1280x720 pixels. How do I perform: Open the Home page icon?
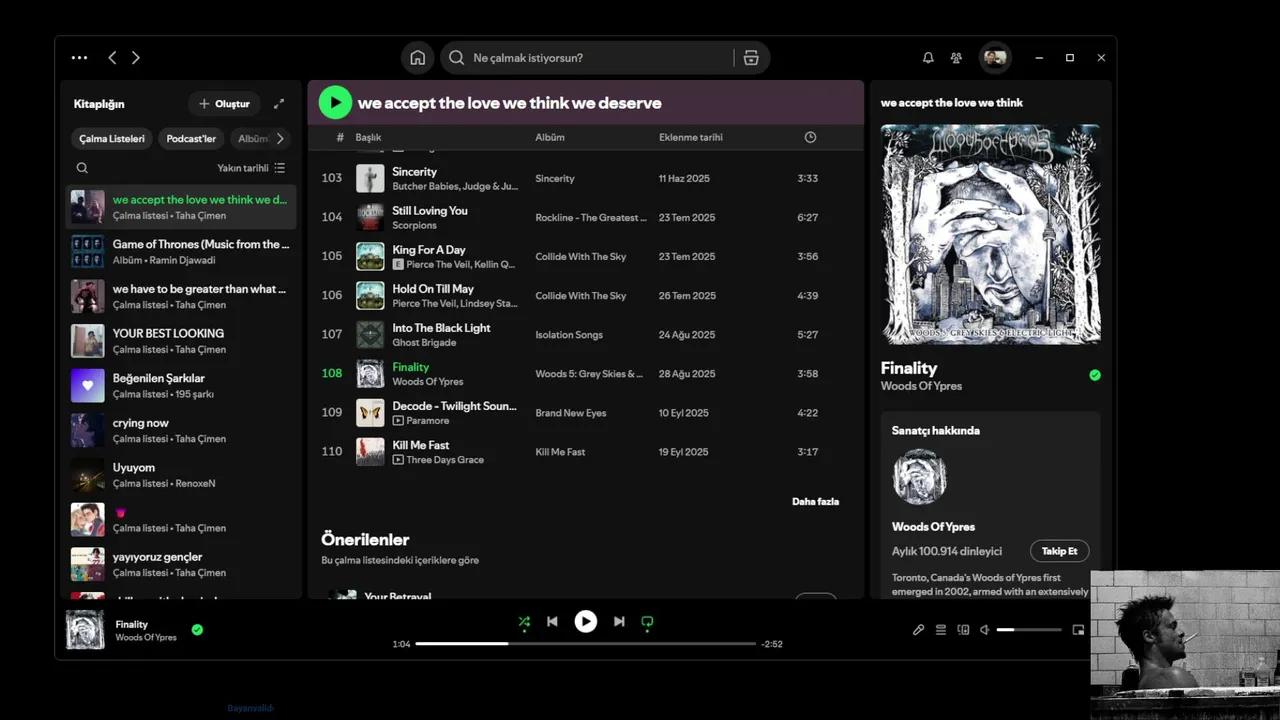tap(418, 58)
